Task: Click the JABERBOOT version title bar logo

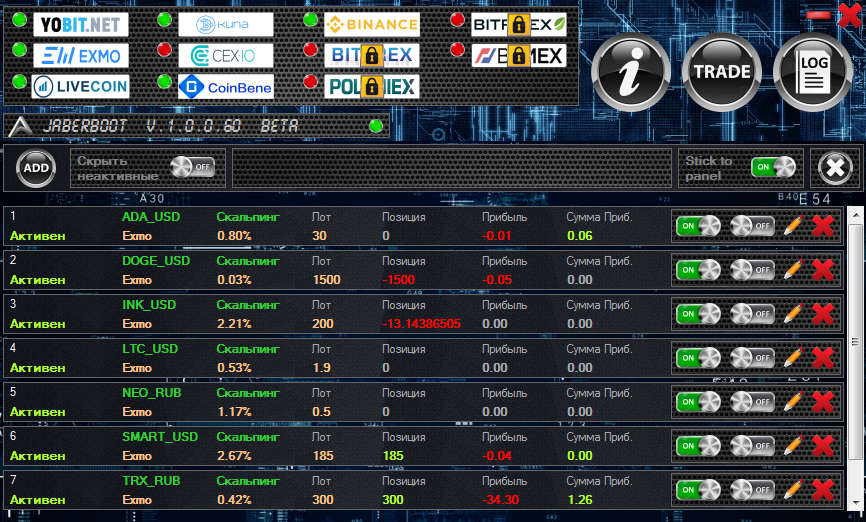Action: 20,126
